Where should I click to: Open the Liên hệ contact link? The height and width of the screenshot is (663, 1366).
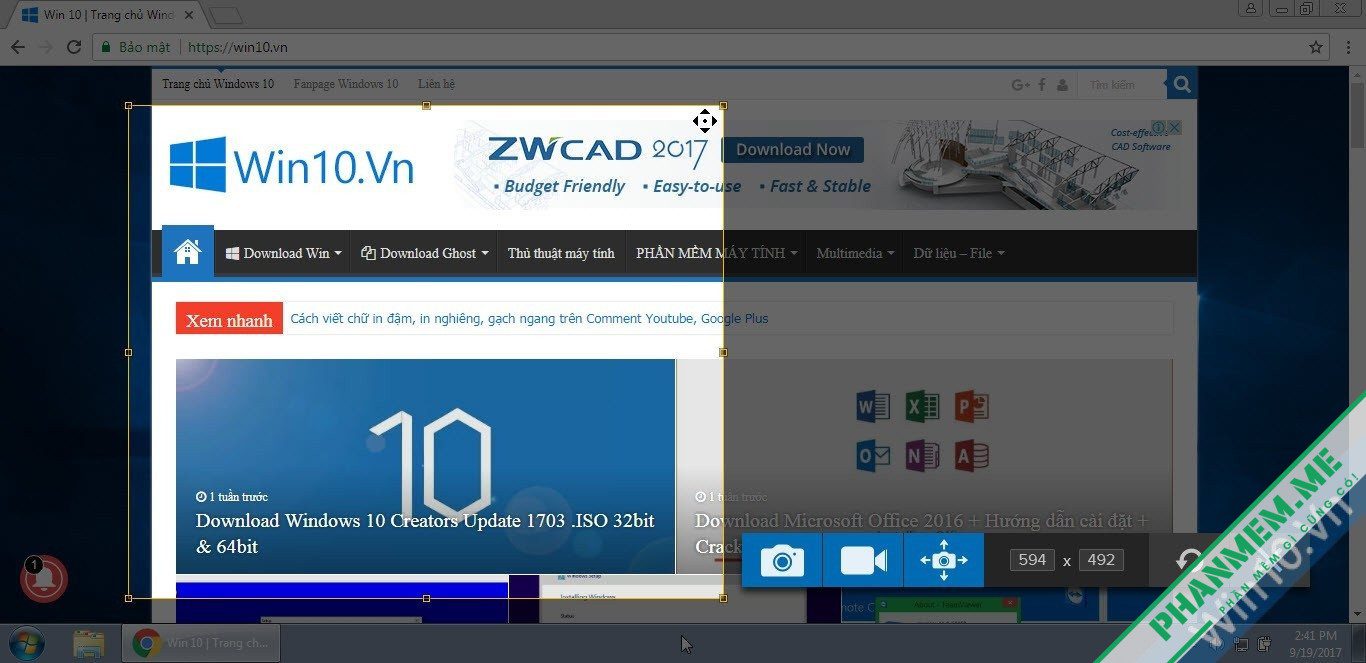pos(437,84)
